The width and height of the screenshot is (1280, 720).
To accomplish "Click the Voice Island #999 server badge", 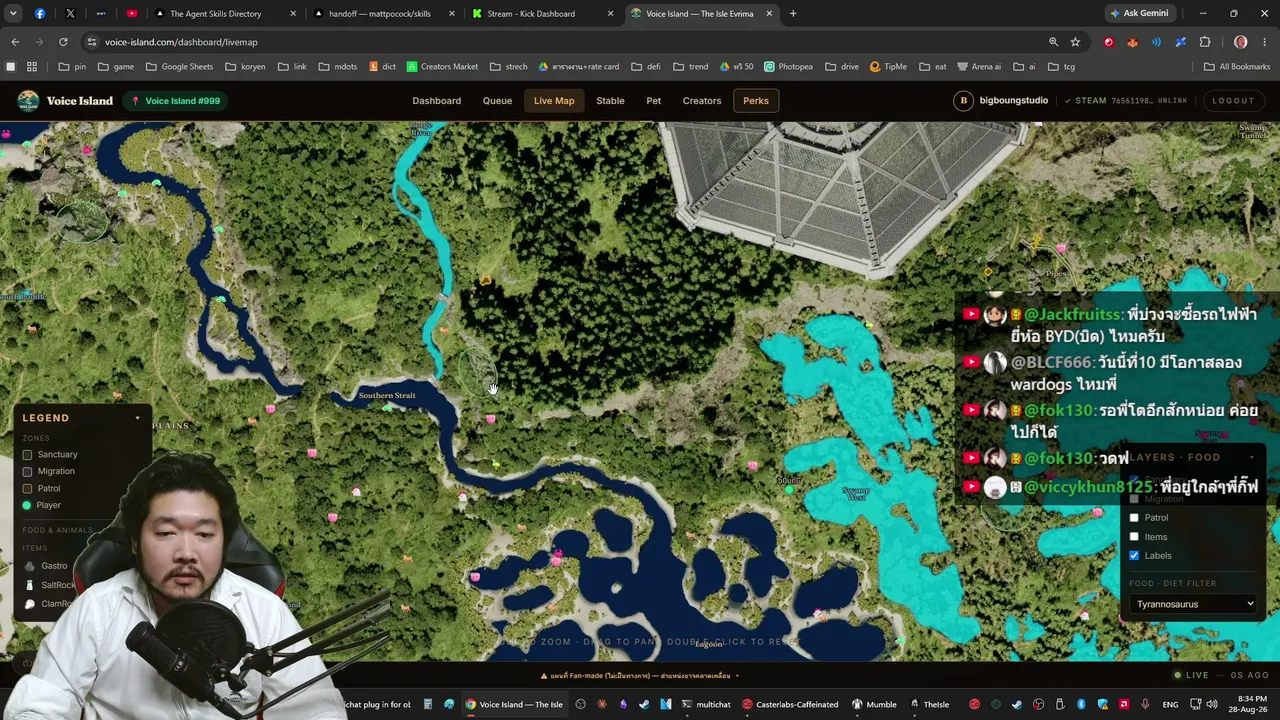I will (175, 101).
